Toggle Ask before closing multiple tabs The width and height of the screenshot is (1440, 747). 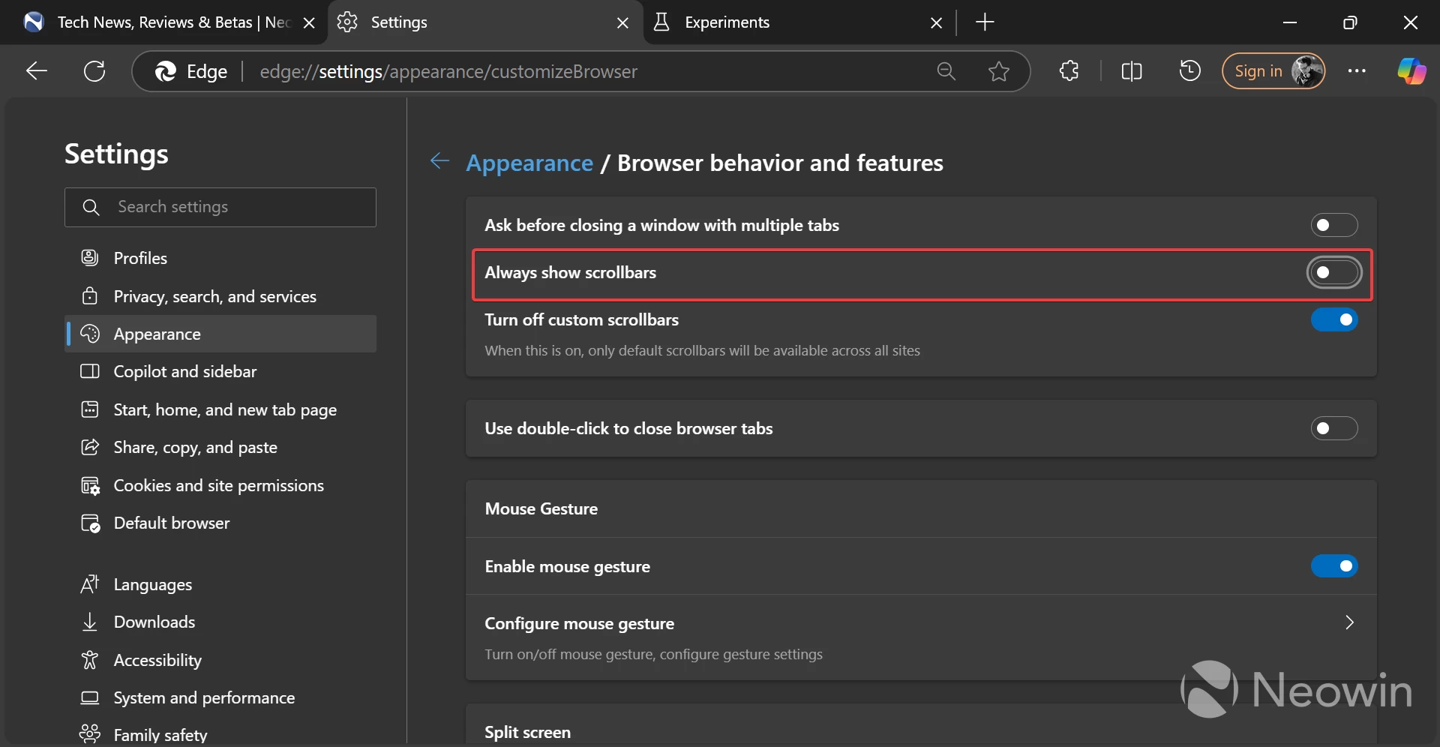pos(1334,225)
